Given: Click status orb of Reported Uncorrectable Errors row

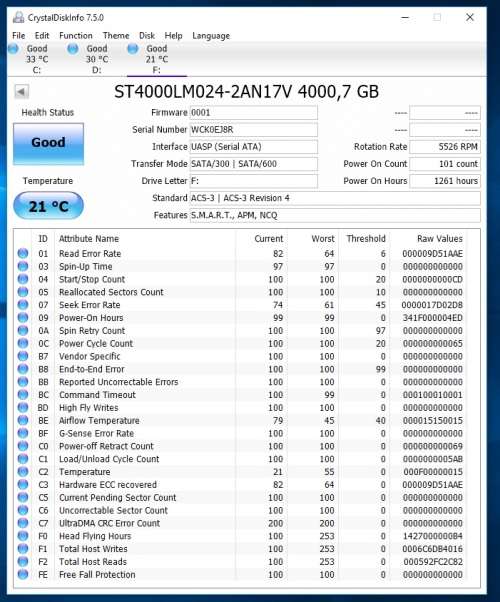Looking at the screenshot, I should pyautogui.click(x=23, y=382).
